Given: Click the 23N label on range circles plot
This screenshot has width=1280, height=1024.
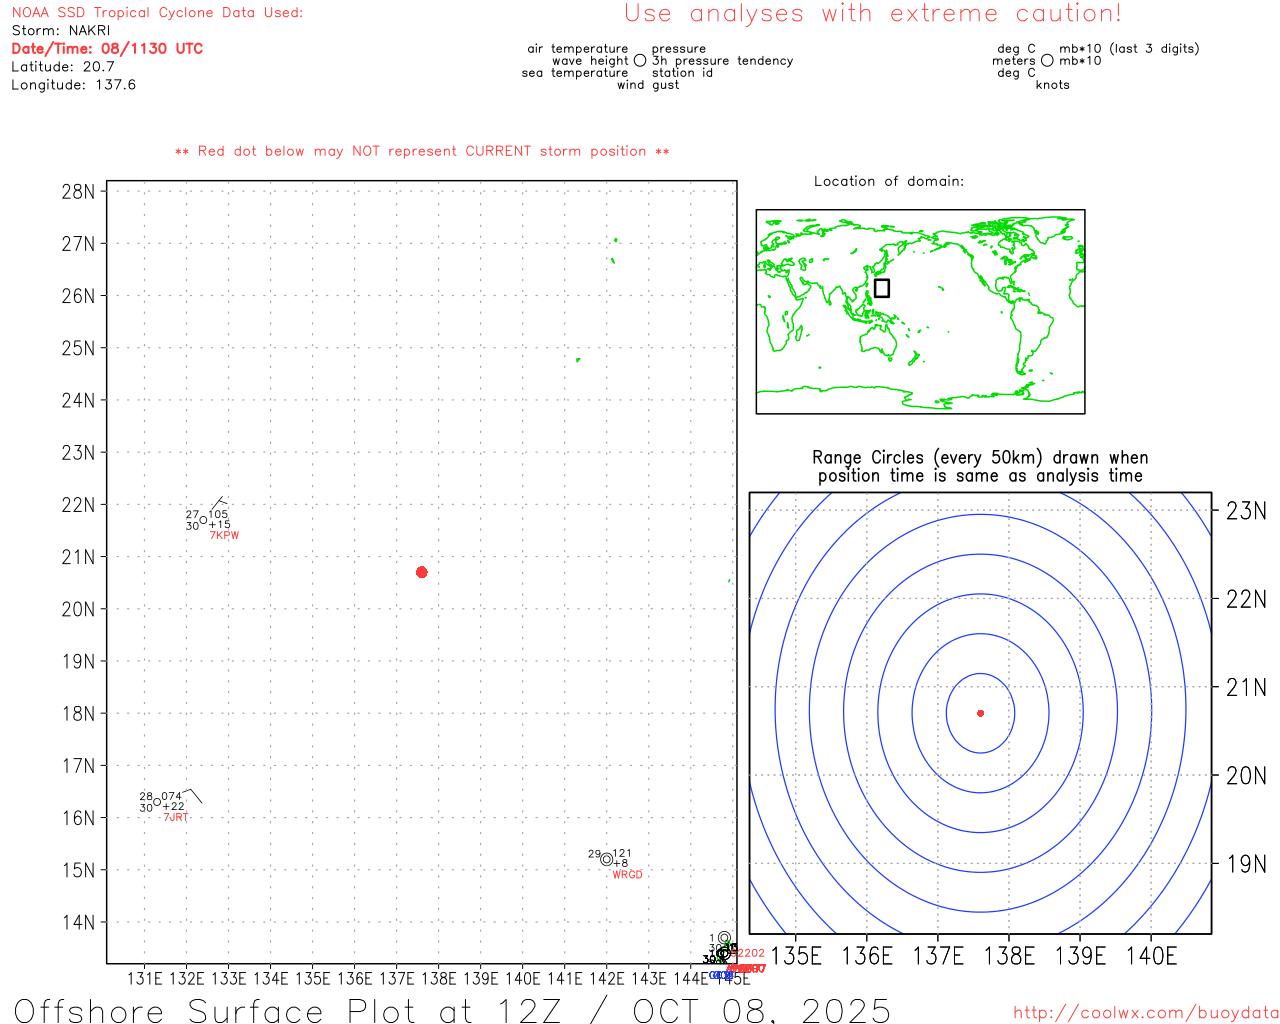Looking at the screenshot, I should pyautogui.click(x=1246, y=511).
